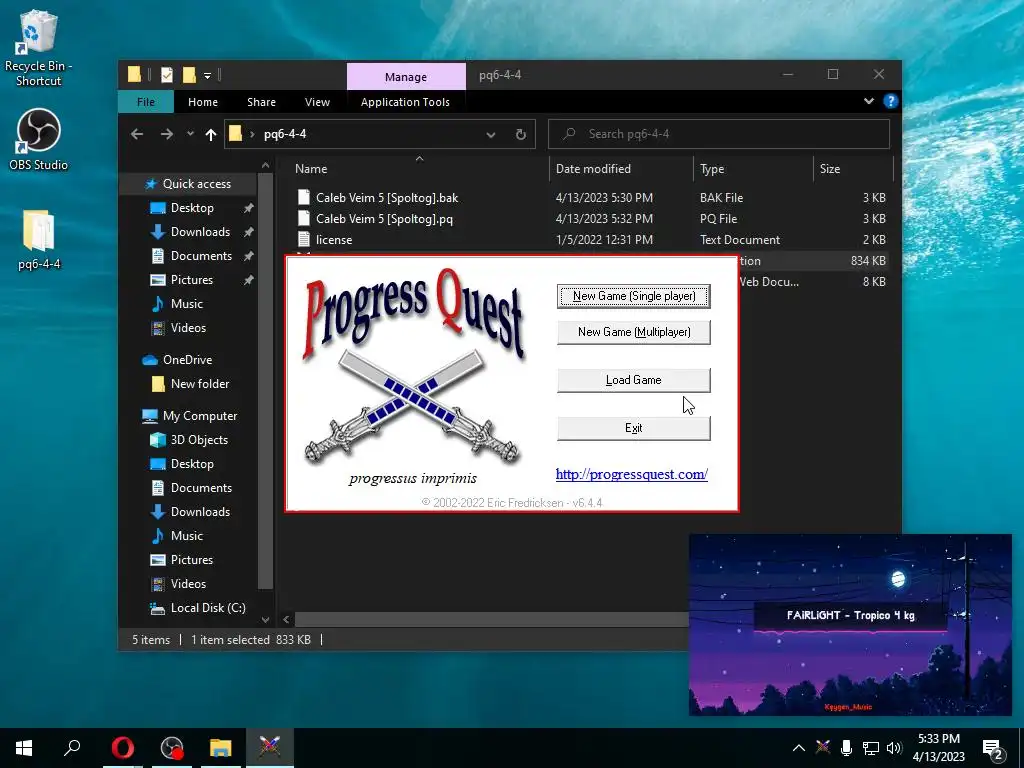The width and height of the screenshot is (1024, 768).
Task: Switch to the View ribbon tab
Action: coord(317,102)
